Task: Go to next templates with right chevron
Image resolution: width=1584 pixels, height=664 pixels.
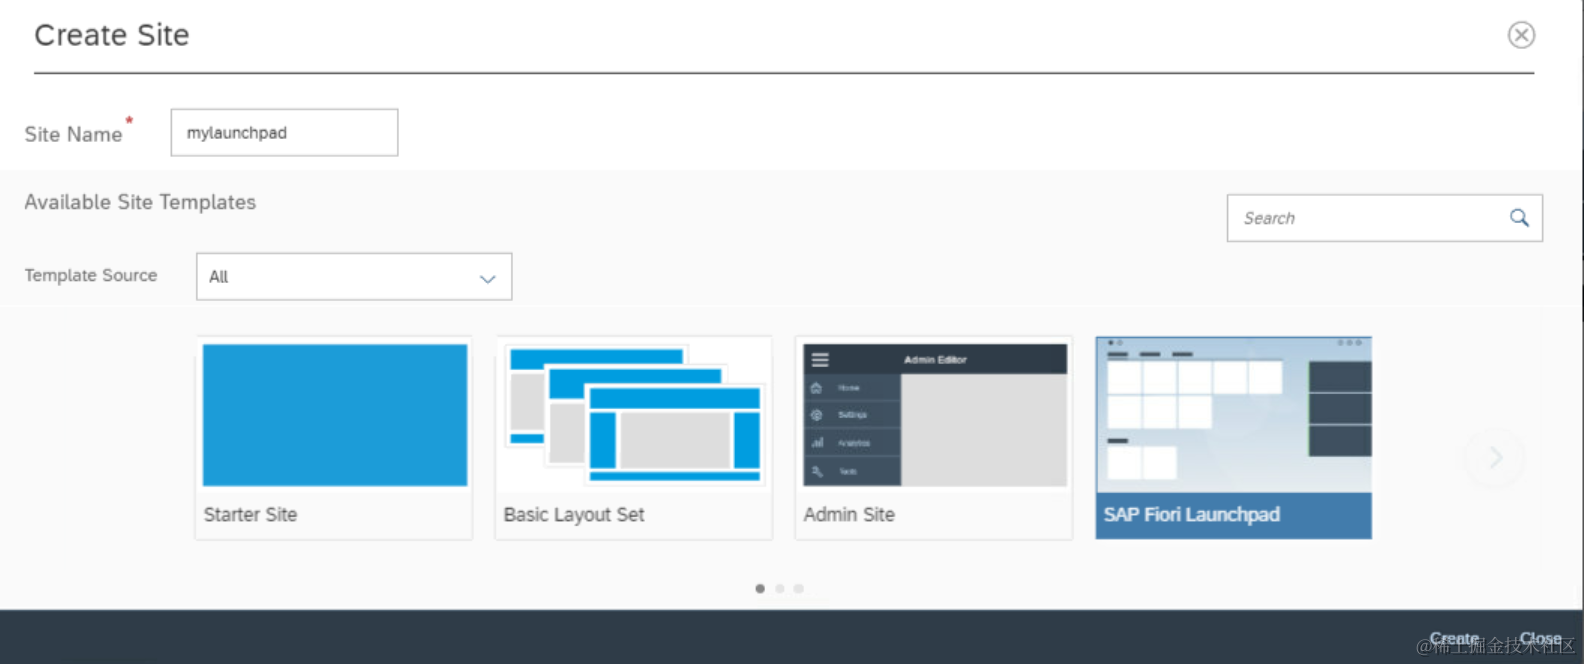Action: pos(1495,458)
